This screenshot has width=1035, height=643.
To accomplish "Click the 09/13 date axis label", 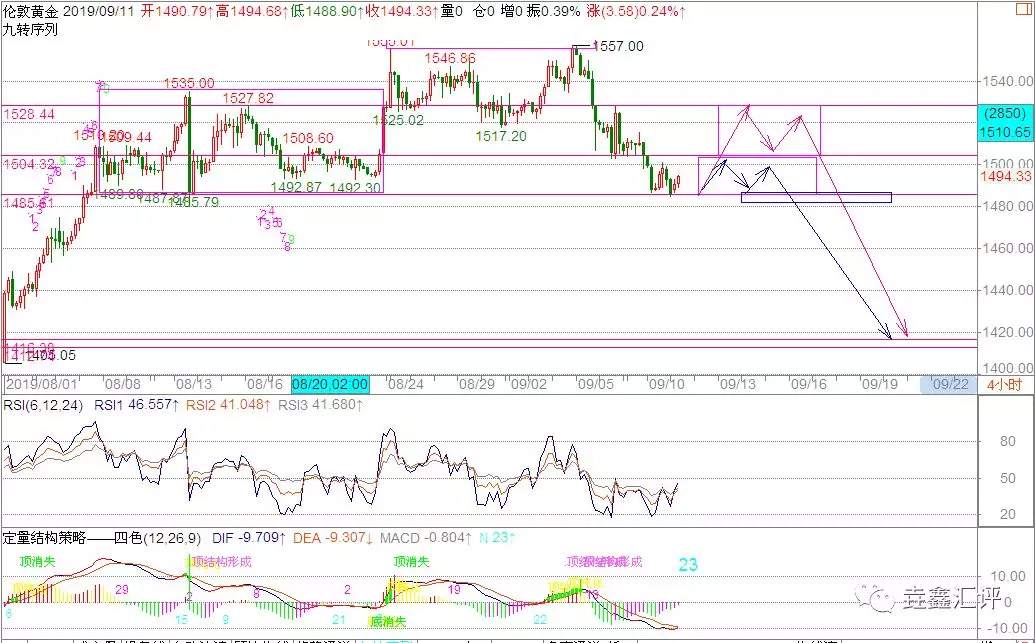I will (738, 384).
